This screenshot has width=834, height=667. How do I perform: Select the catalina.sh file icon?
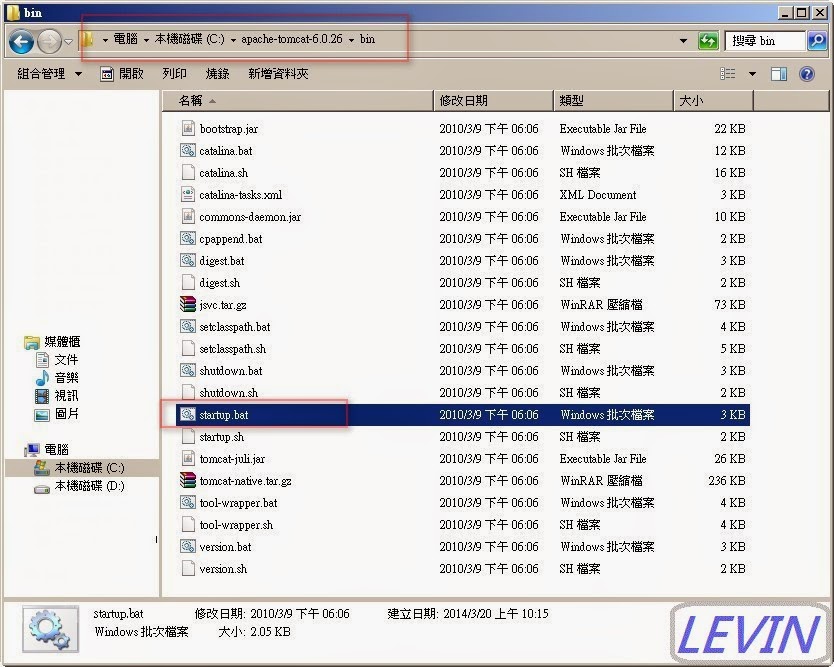[x=188, y=172]
